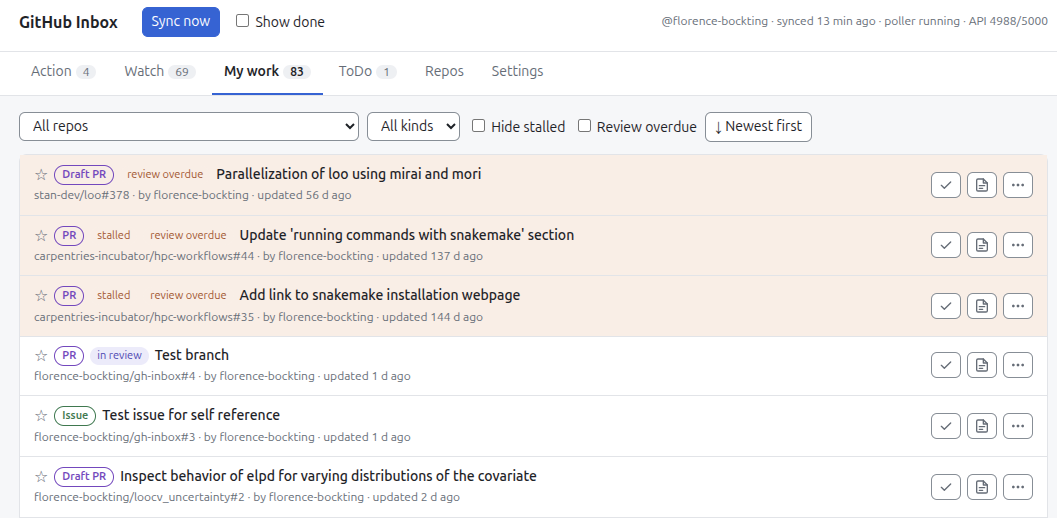
Task: Open 'Test issue for self reference'
Action: (191, 415)
